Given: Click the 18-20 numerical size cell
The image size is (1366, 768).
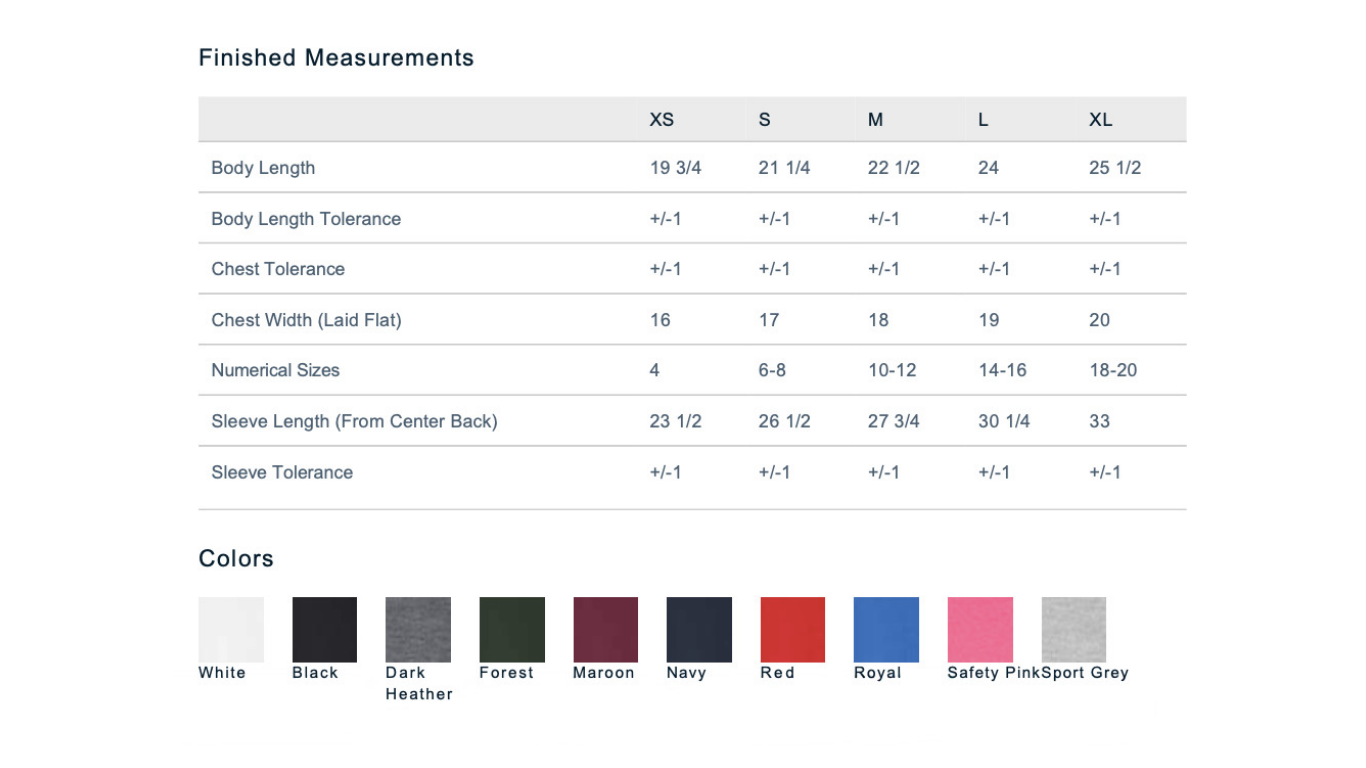Looking at the screenshot, I should pos(1113,370).
